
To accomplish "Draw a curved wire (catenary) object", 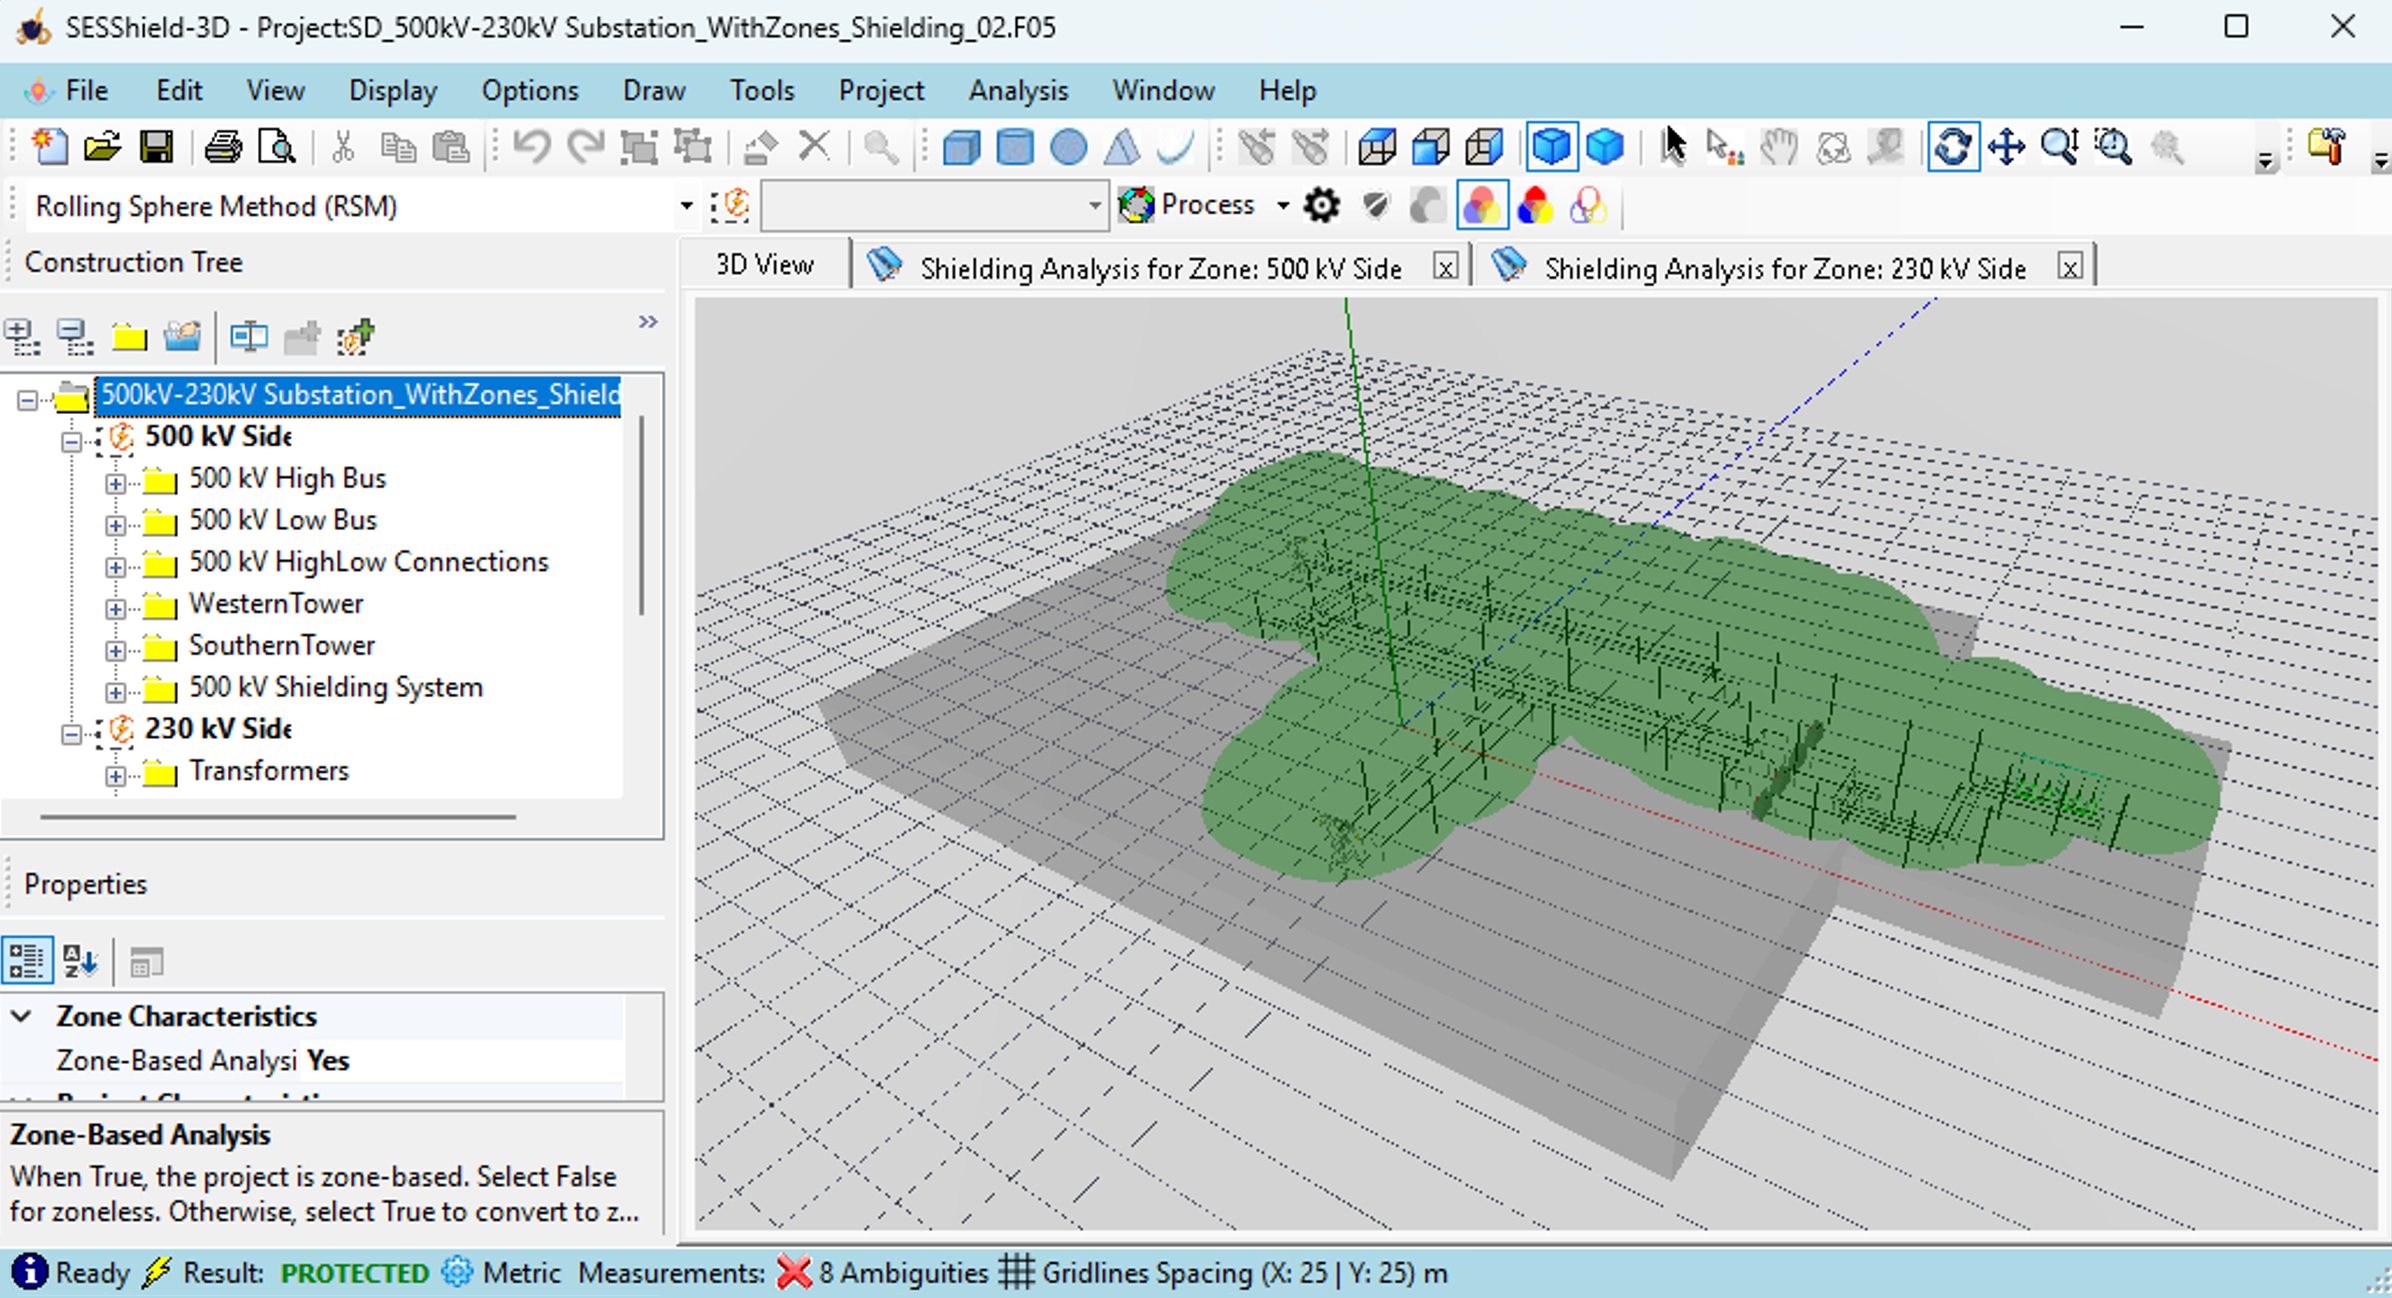I will [x=1175, y=147].
